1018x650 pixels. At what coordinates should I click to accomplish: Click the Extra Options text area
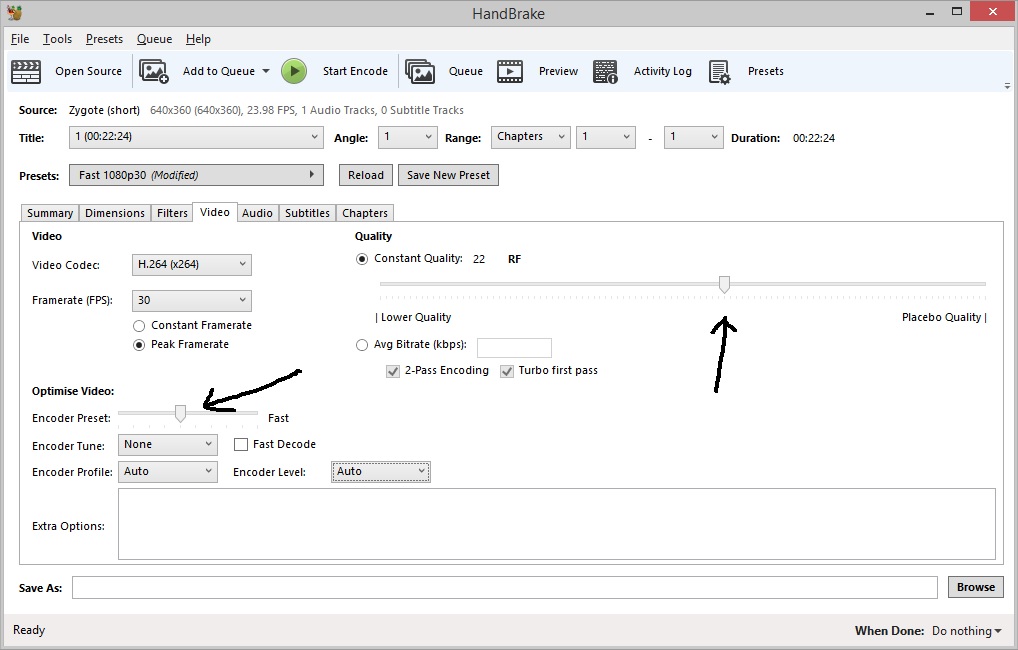(x=556, y=524)
